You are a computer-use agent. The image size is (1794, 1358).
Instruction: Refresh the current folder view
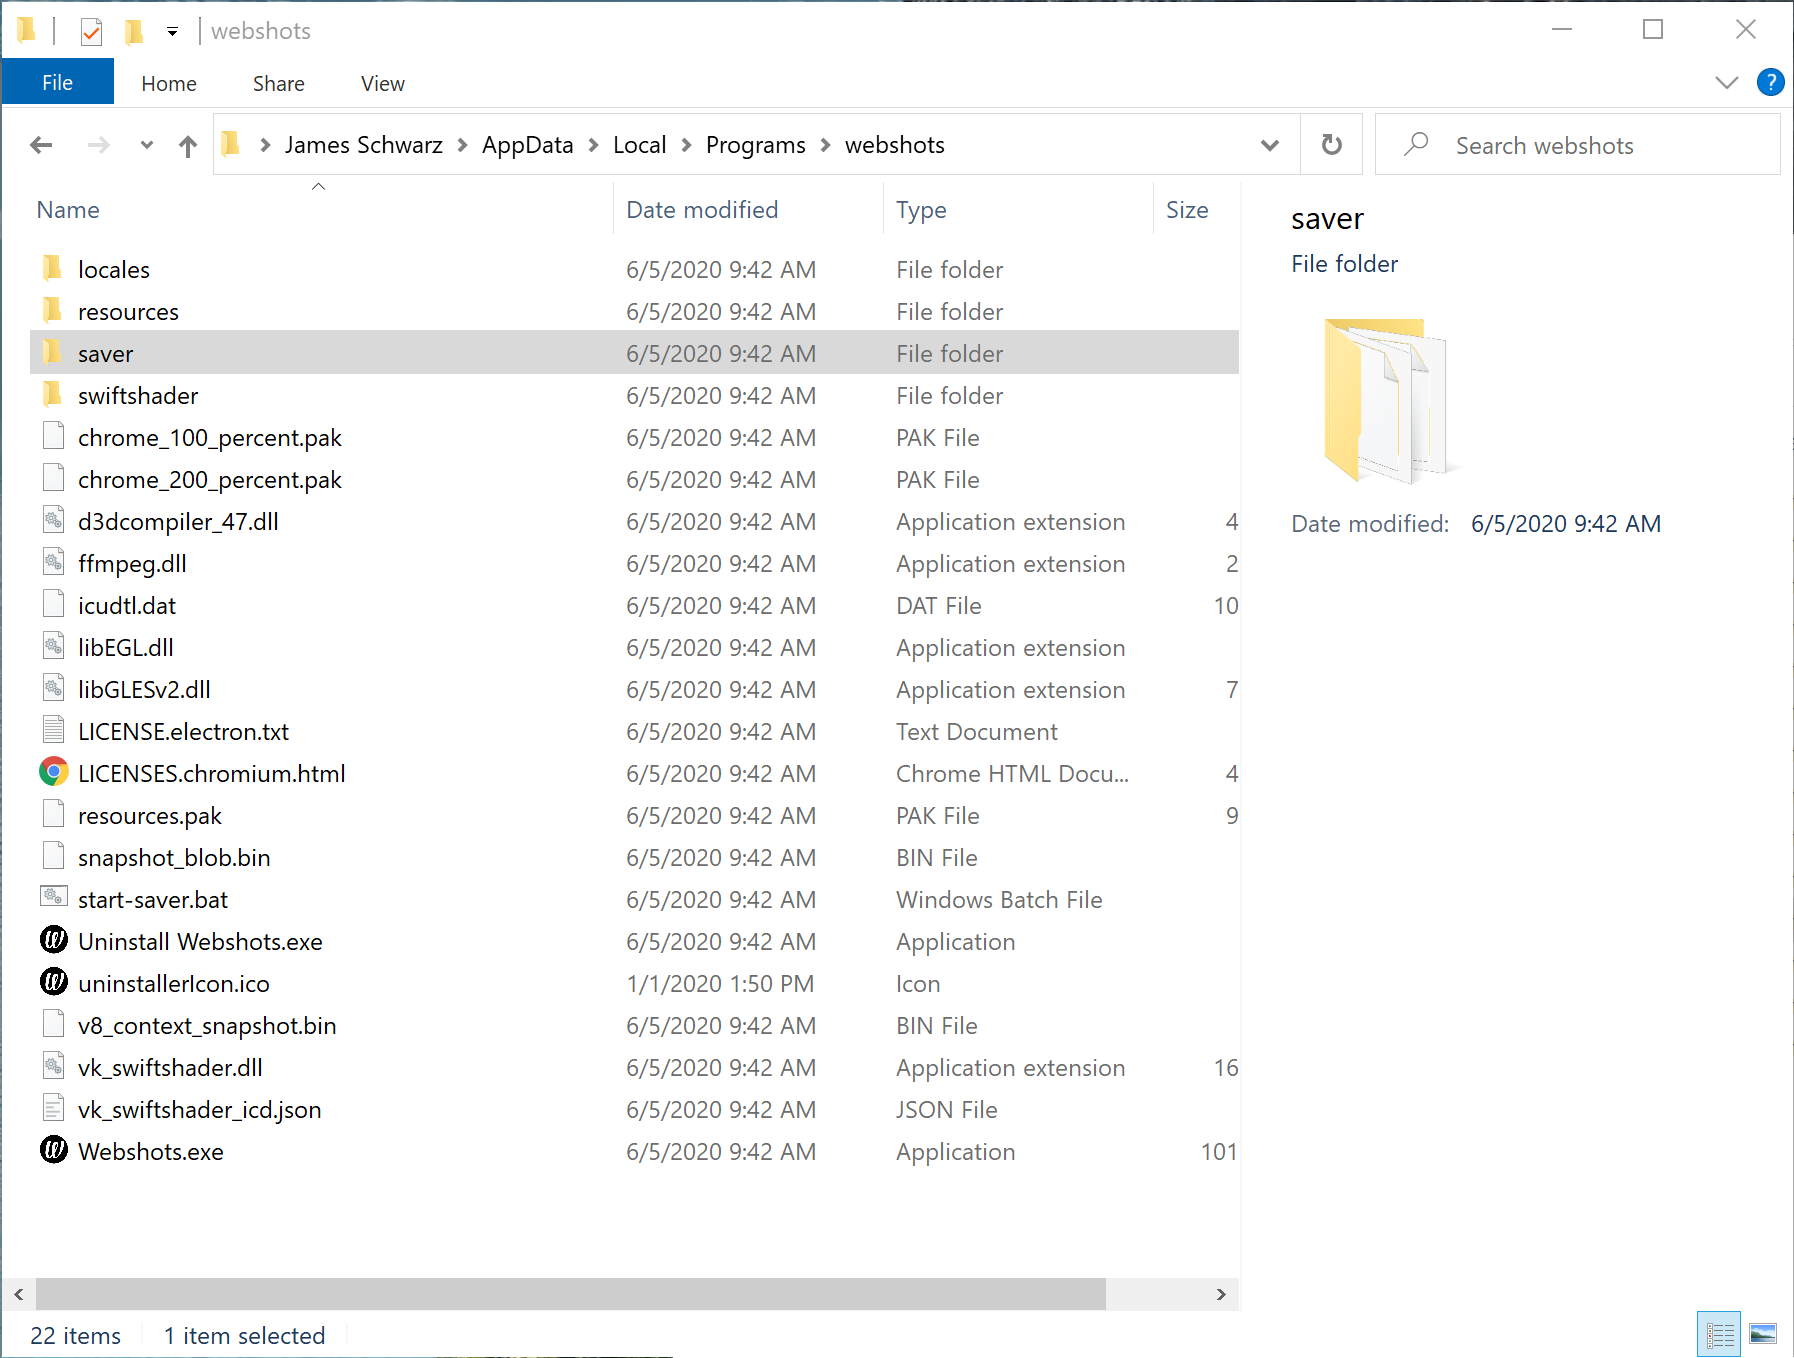pos(1331,146)
